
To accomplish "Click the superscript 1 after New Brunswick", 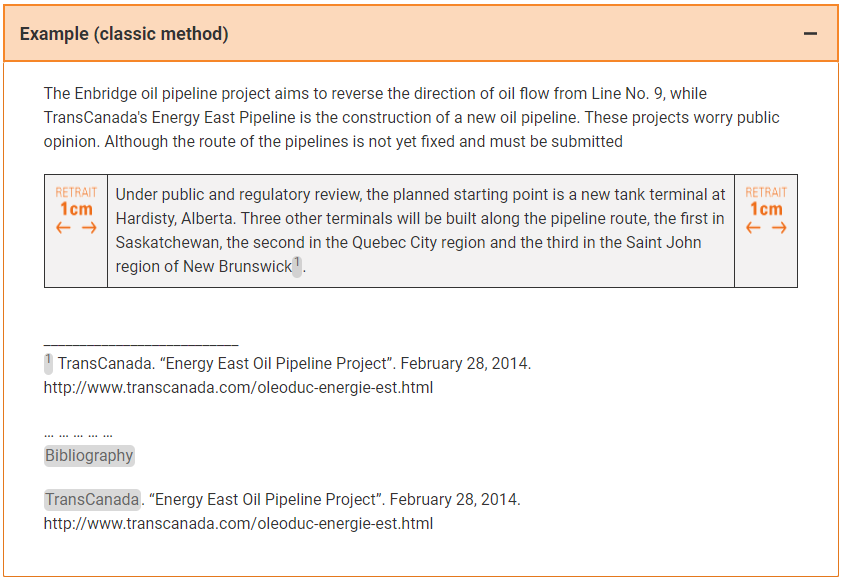I will tap(297, 266).
